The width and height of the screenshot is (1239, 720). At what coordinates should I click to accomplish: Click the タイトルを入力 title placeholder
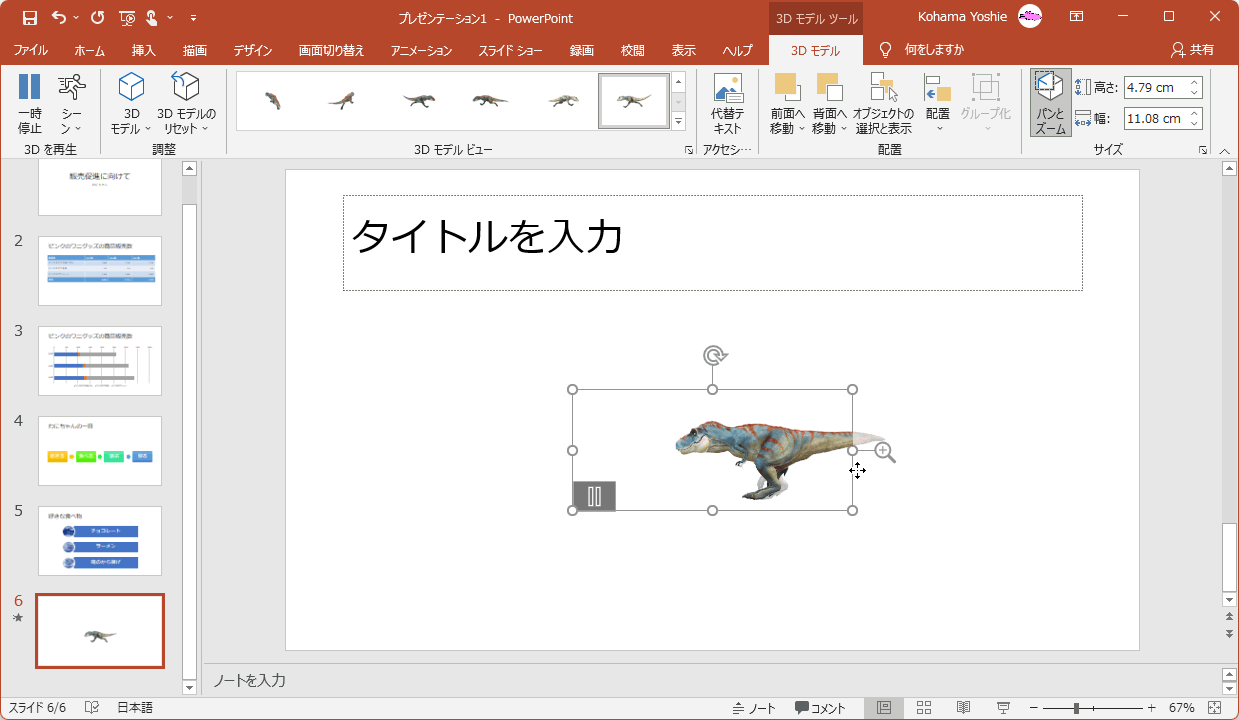[x=713, y=243]
